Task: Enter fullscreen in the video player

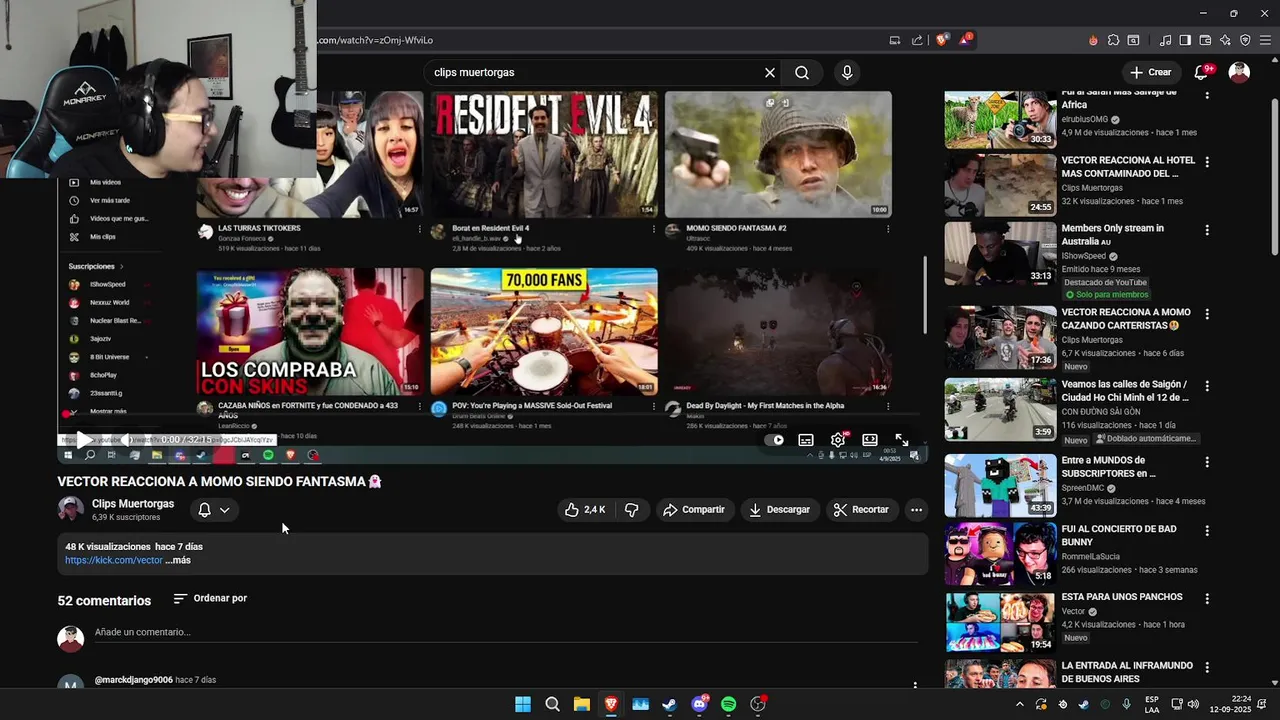Action: (x=902, y=440)
